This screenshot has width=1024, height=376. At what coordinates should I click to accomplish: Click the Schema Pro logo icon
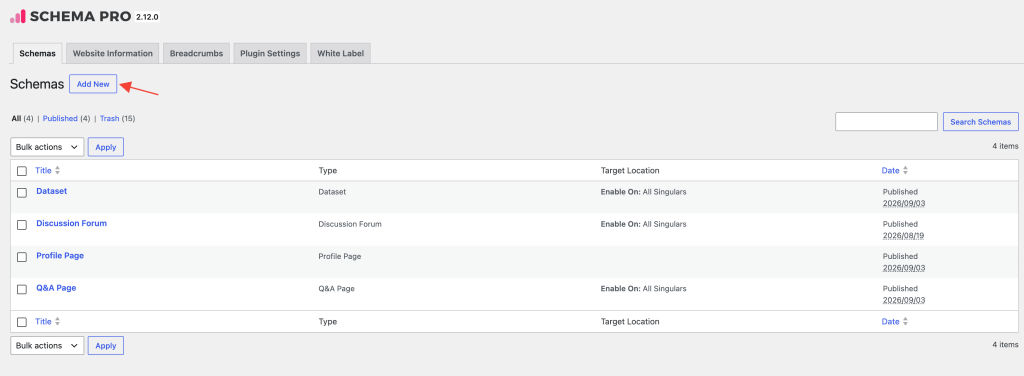click(18, 16)
